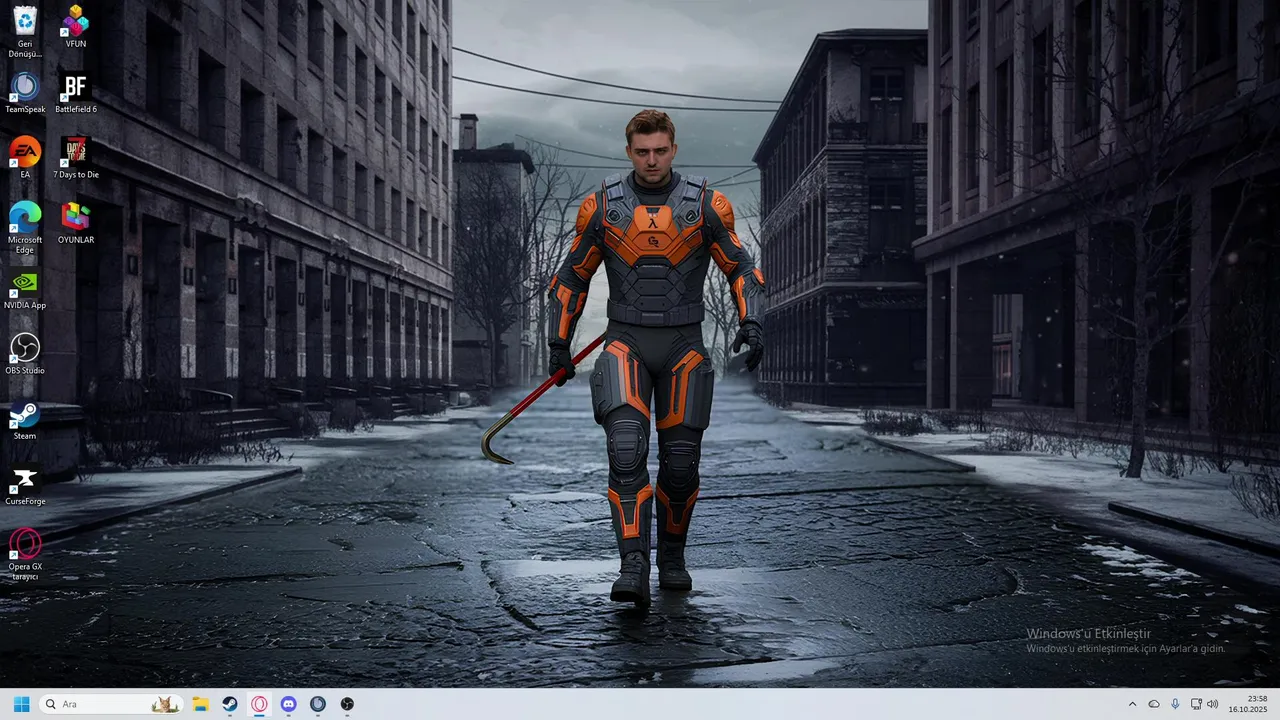
Task: Open Discord from the taskbar
Action: click(x=289, y=704)
